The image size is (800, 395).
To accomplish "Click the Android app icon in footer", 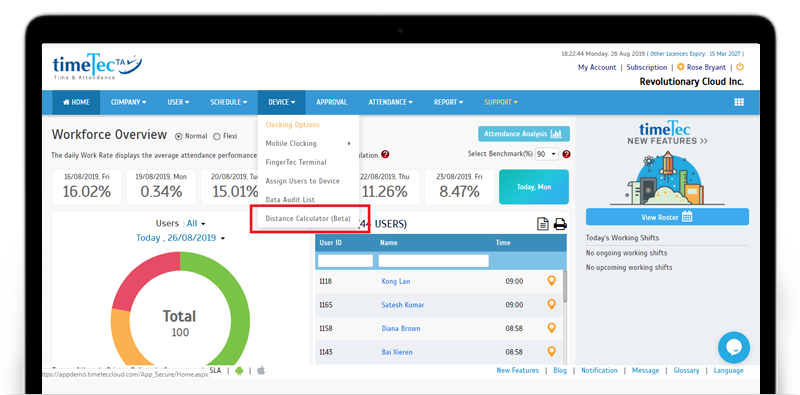I will pos(239,371).
